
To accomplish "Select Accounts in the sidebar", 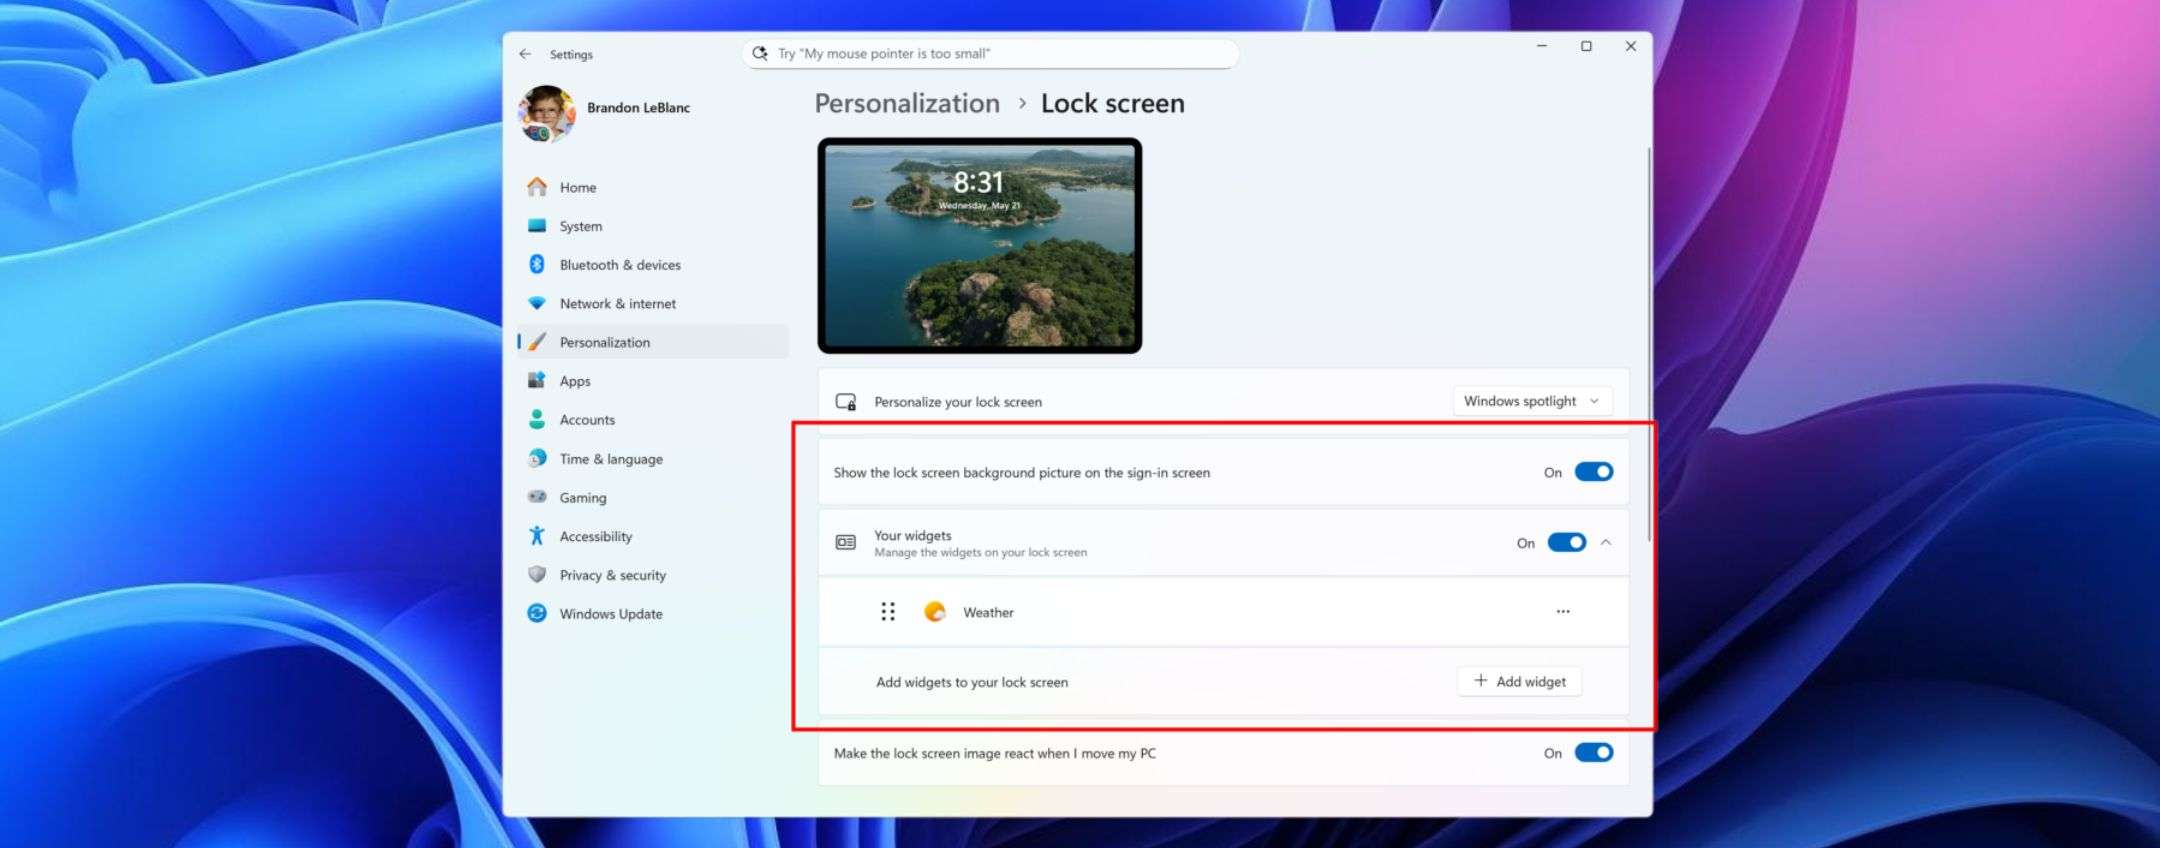I will coord(654,419).
